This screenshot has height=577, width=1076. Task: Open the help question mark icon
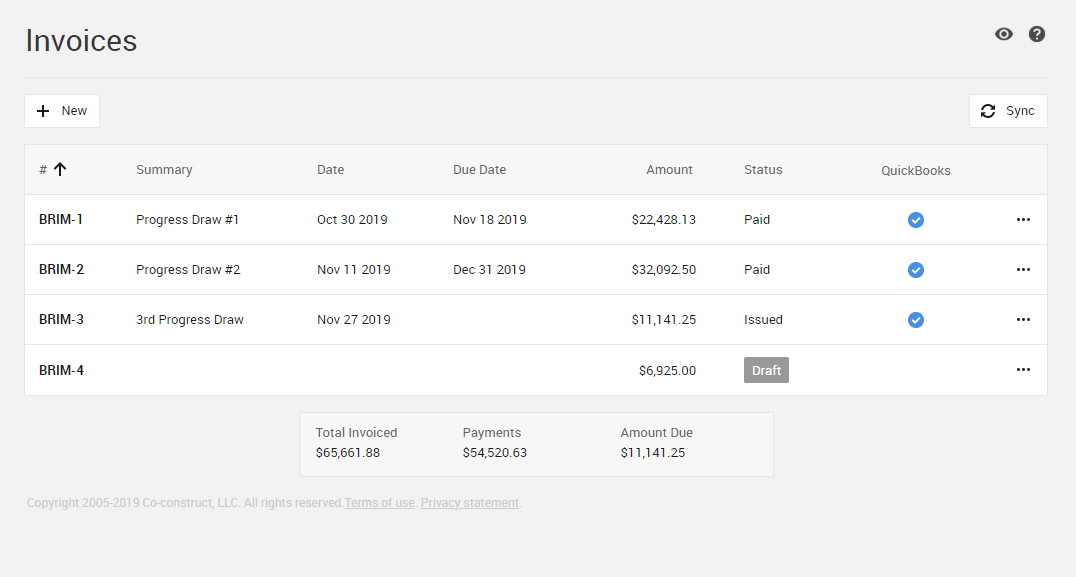(x=1037, y=34)
